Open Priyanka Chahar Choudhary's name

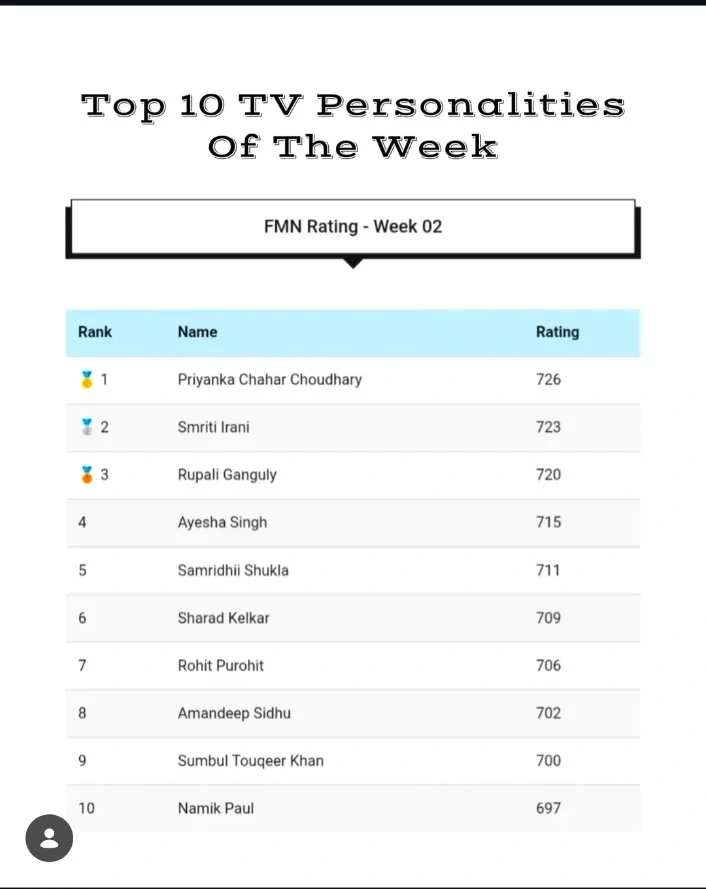(269, 380)
